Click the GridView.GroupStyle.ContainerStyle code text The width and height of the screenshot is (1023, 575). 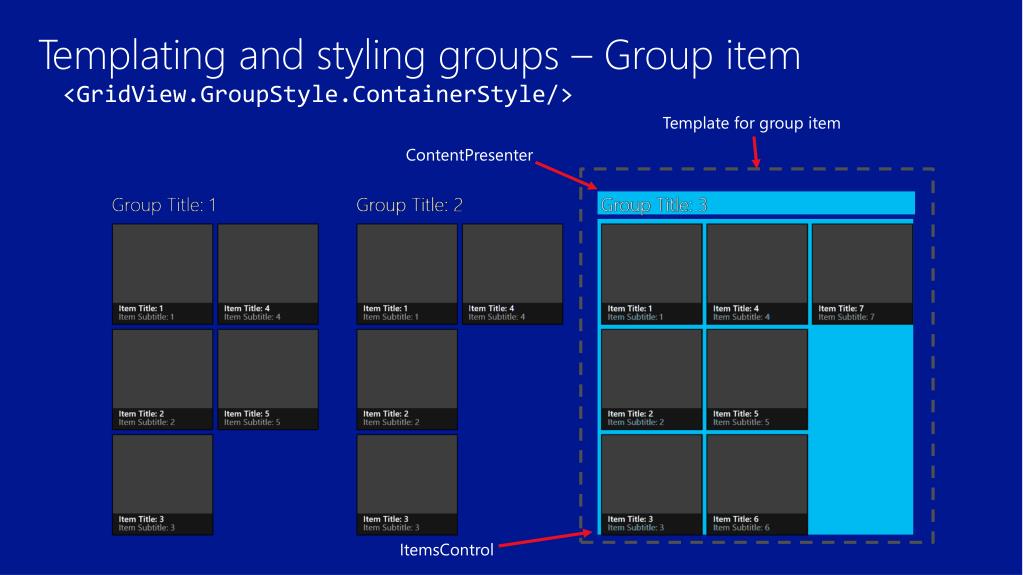(318, 95)
